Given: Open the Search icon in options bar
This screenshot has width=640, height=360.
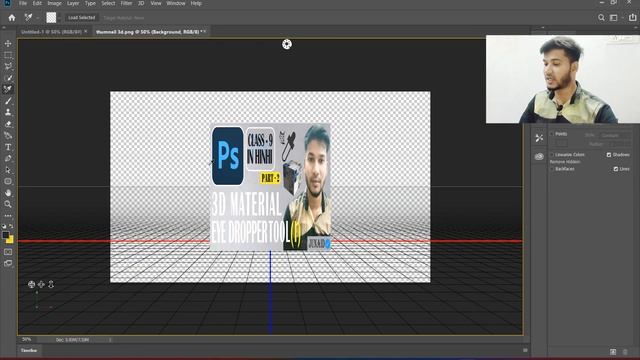Looking at the screenshot, I should coord(601,18).
